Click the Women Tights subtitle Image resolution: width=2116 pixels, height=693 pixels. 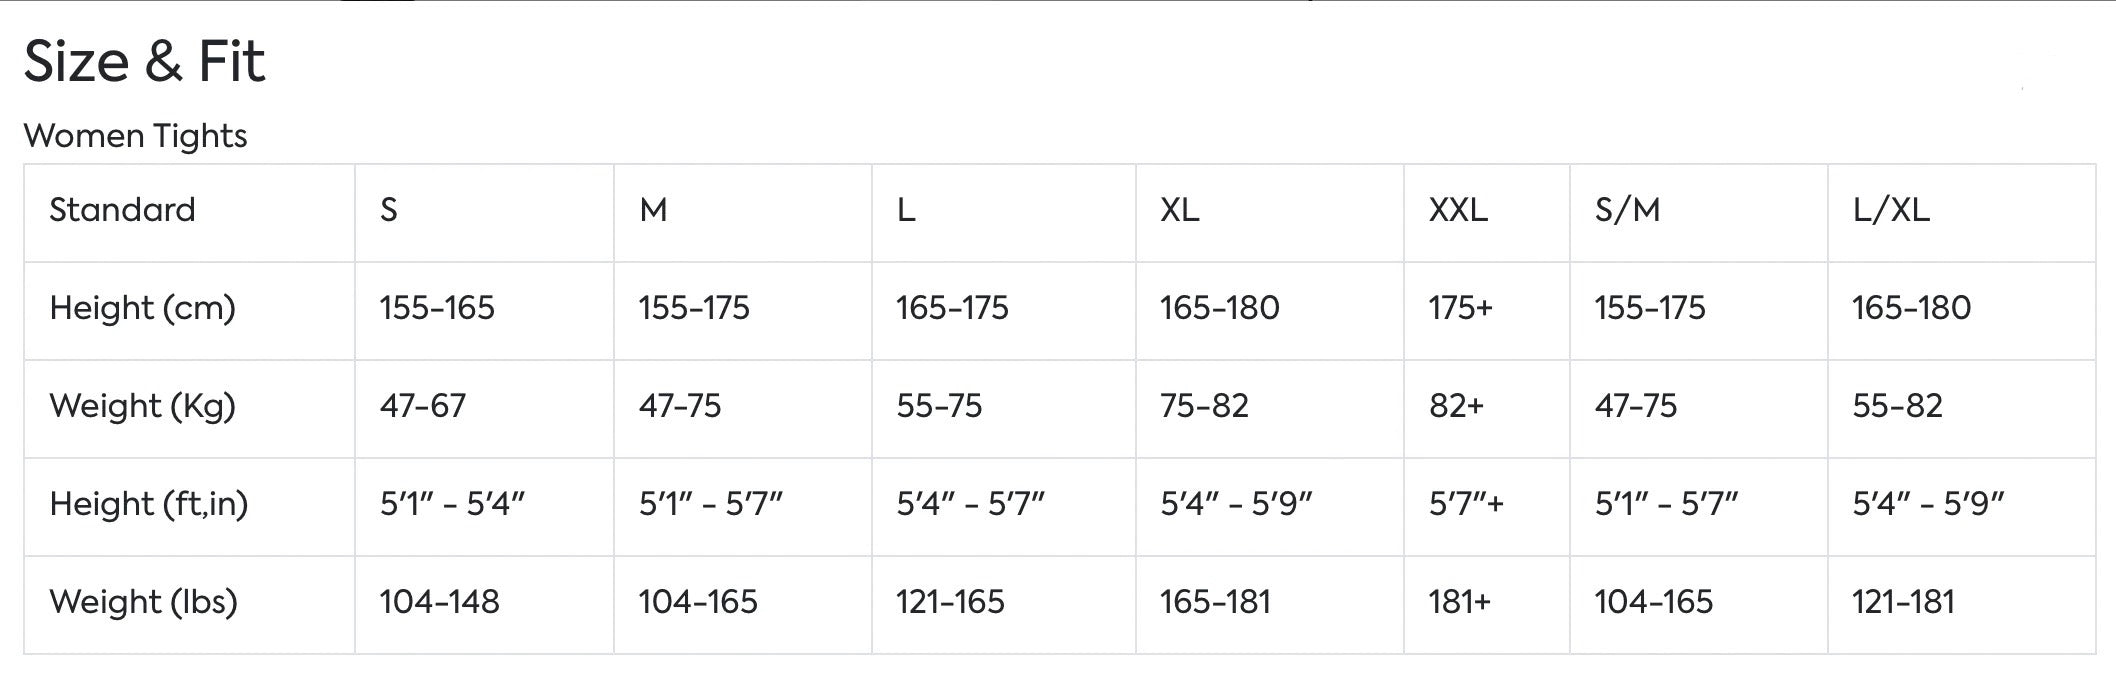135,136
